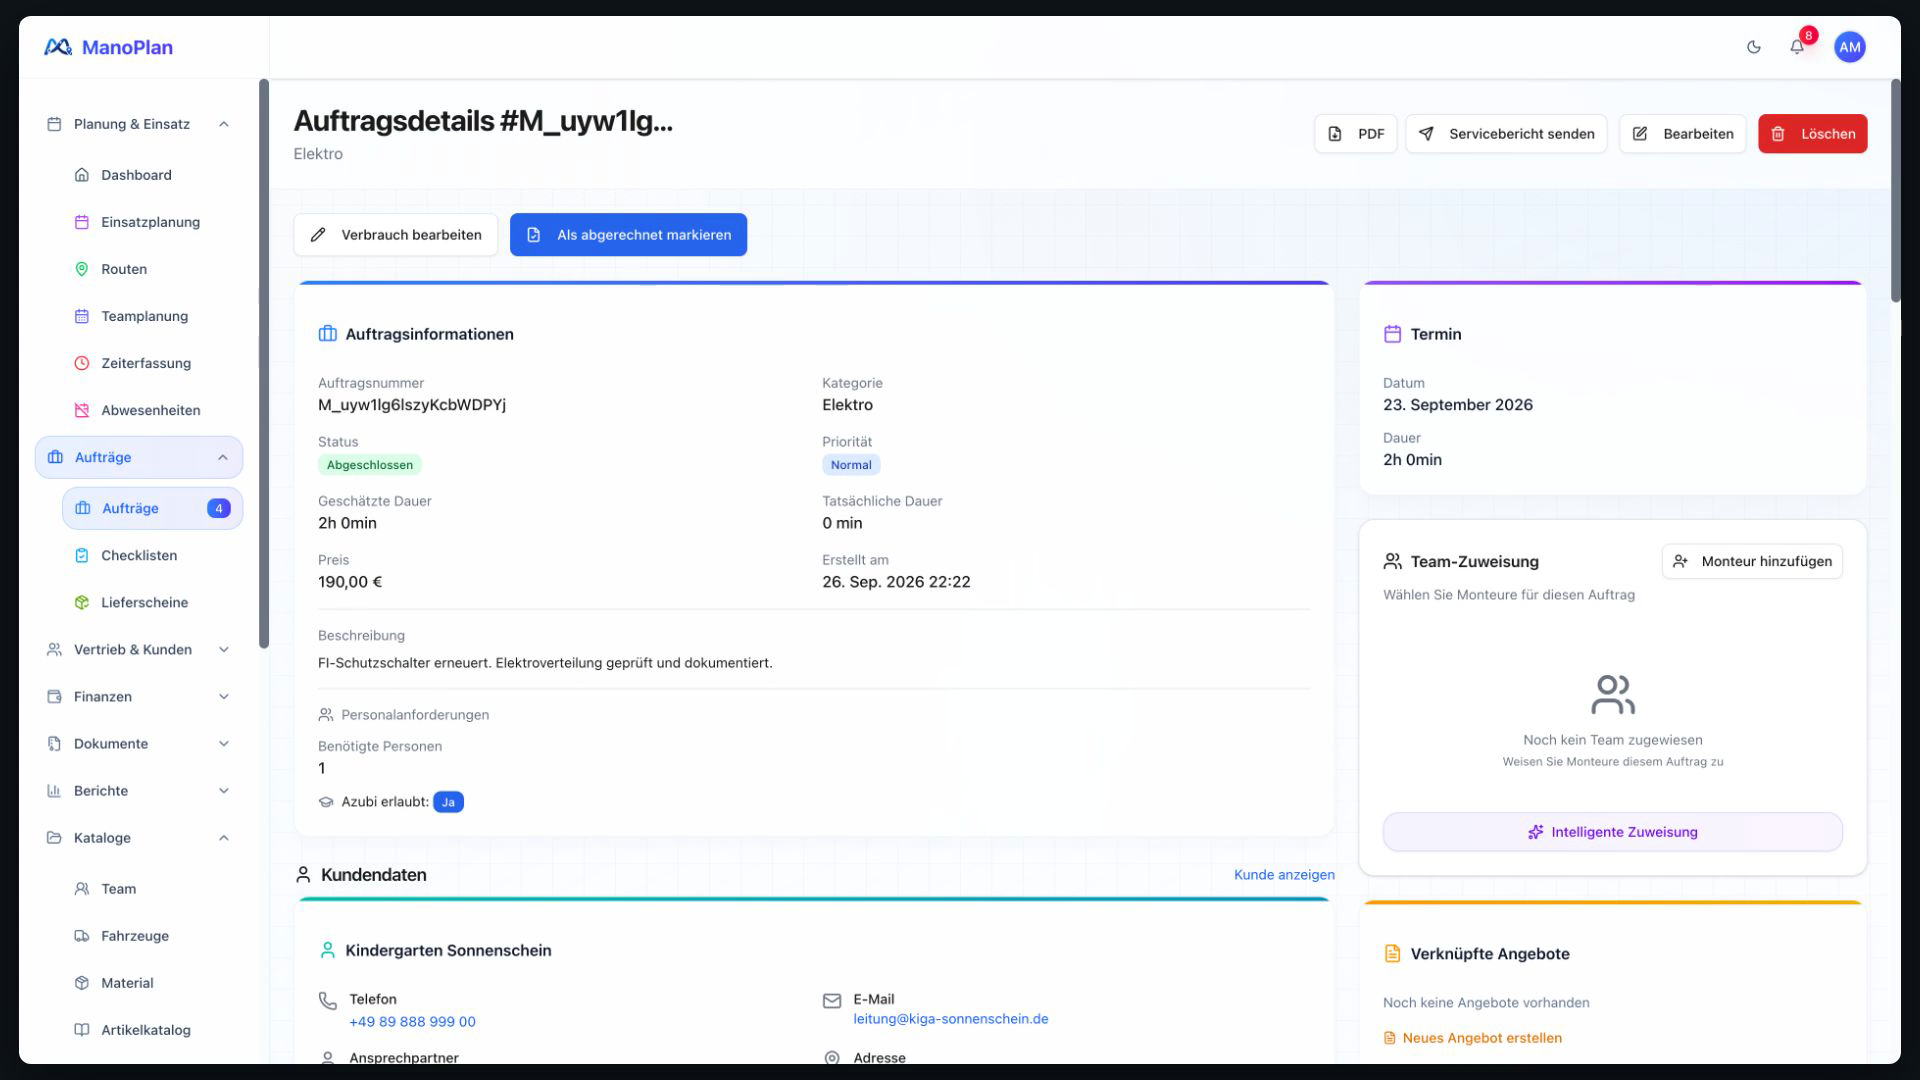
Task: Click the Normal priority badge
Action: 851,465
